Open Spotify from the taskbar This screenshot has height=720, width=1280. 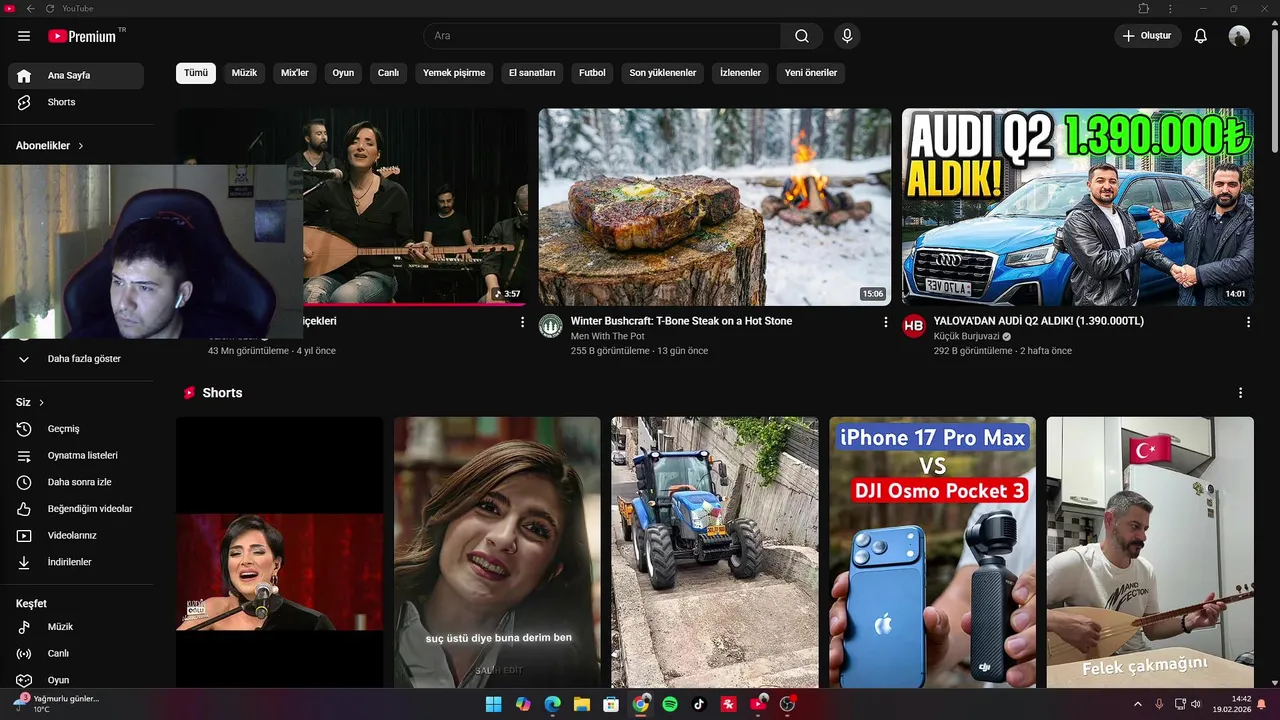(x=670, y=704)
